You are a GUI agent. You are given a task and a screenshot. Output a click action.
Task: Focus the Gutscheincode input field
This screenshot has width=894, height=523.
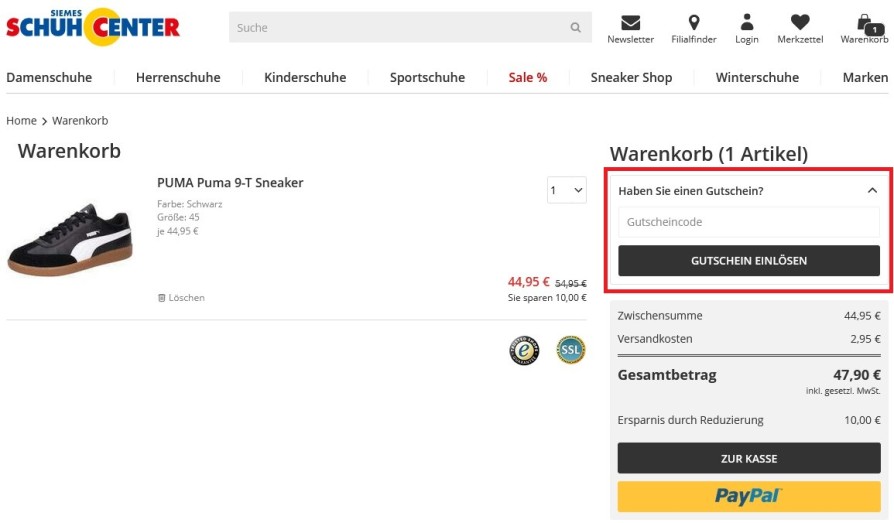click(749, 222)
